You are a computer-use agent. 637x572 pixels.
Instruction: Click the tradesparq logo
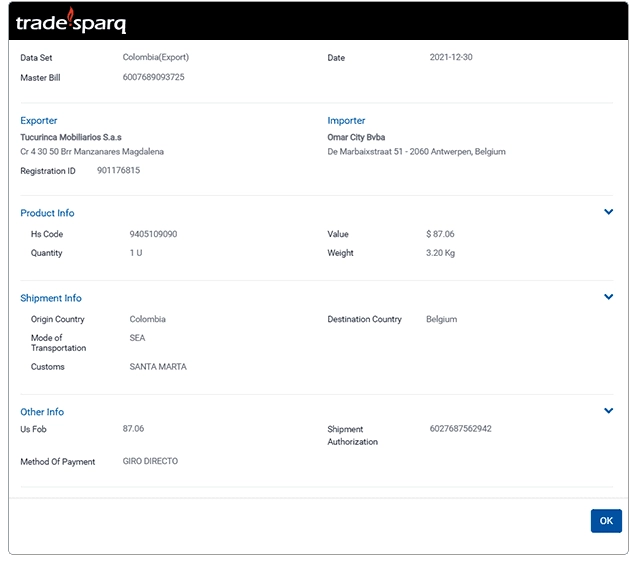pos(71,21)
